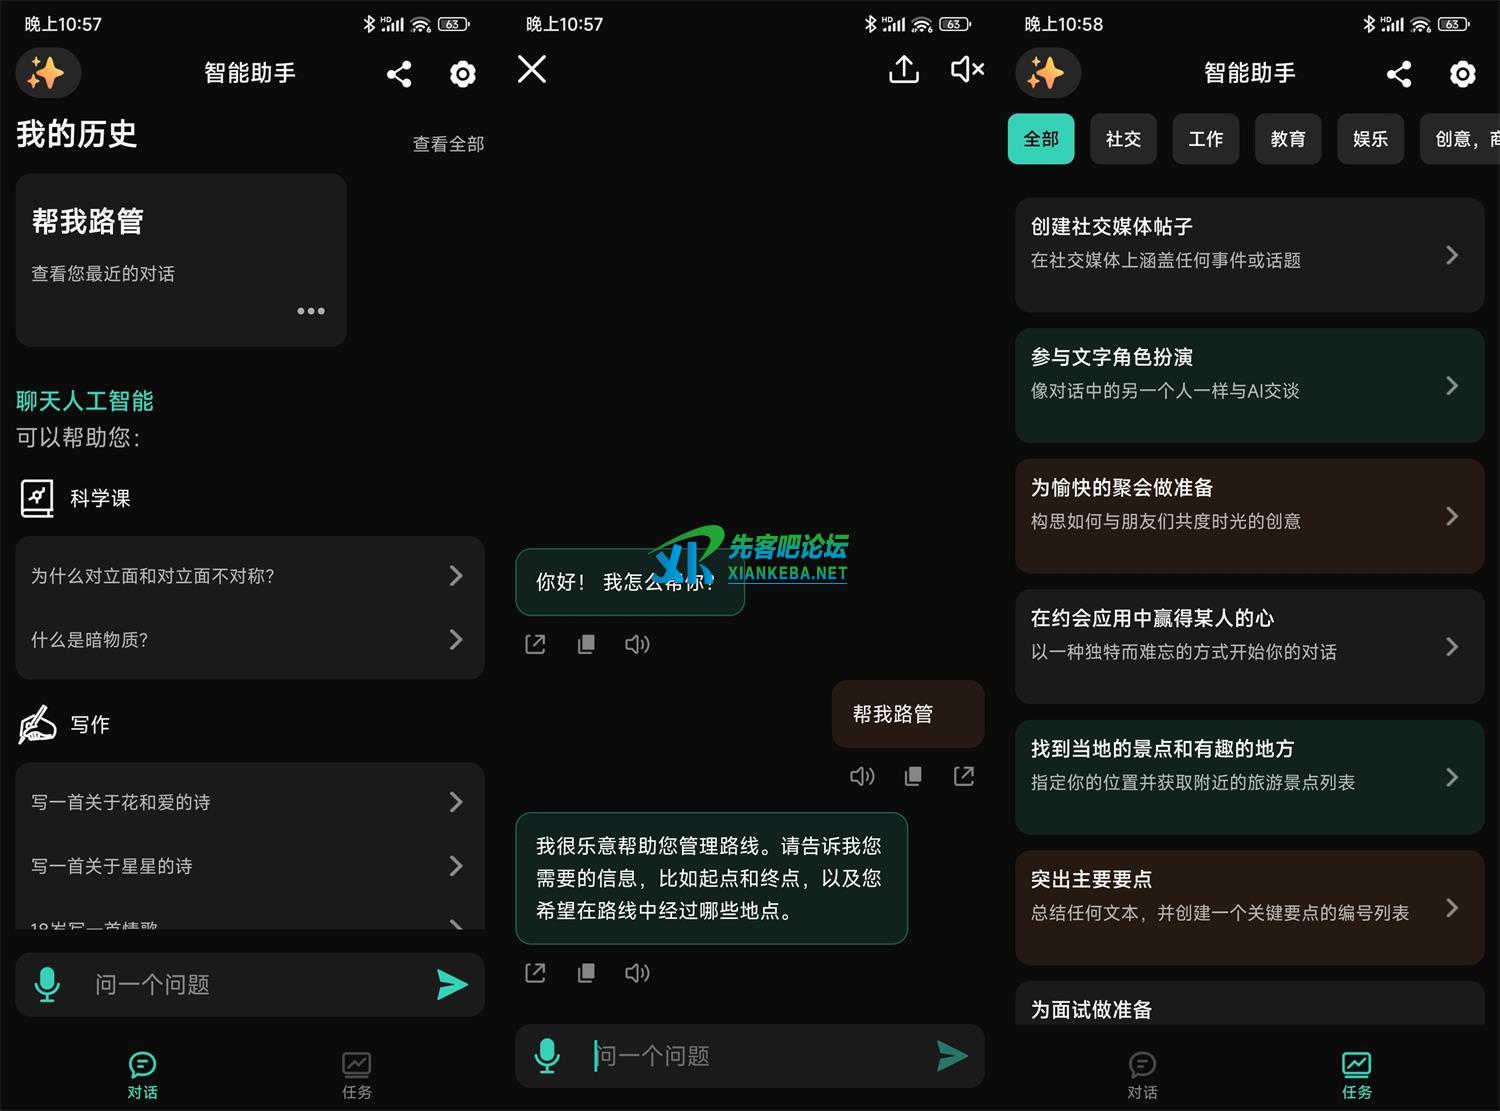Viewport: 1500px width, 1111px height.
Task: Toggle the muted speaker in chat header
Action: coord(967,70)
